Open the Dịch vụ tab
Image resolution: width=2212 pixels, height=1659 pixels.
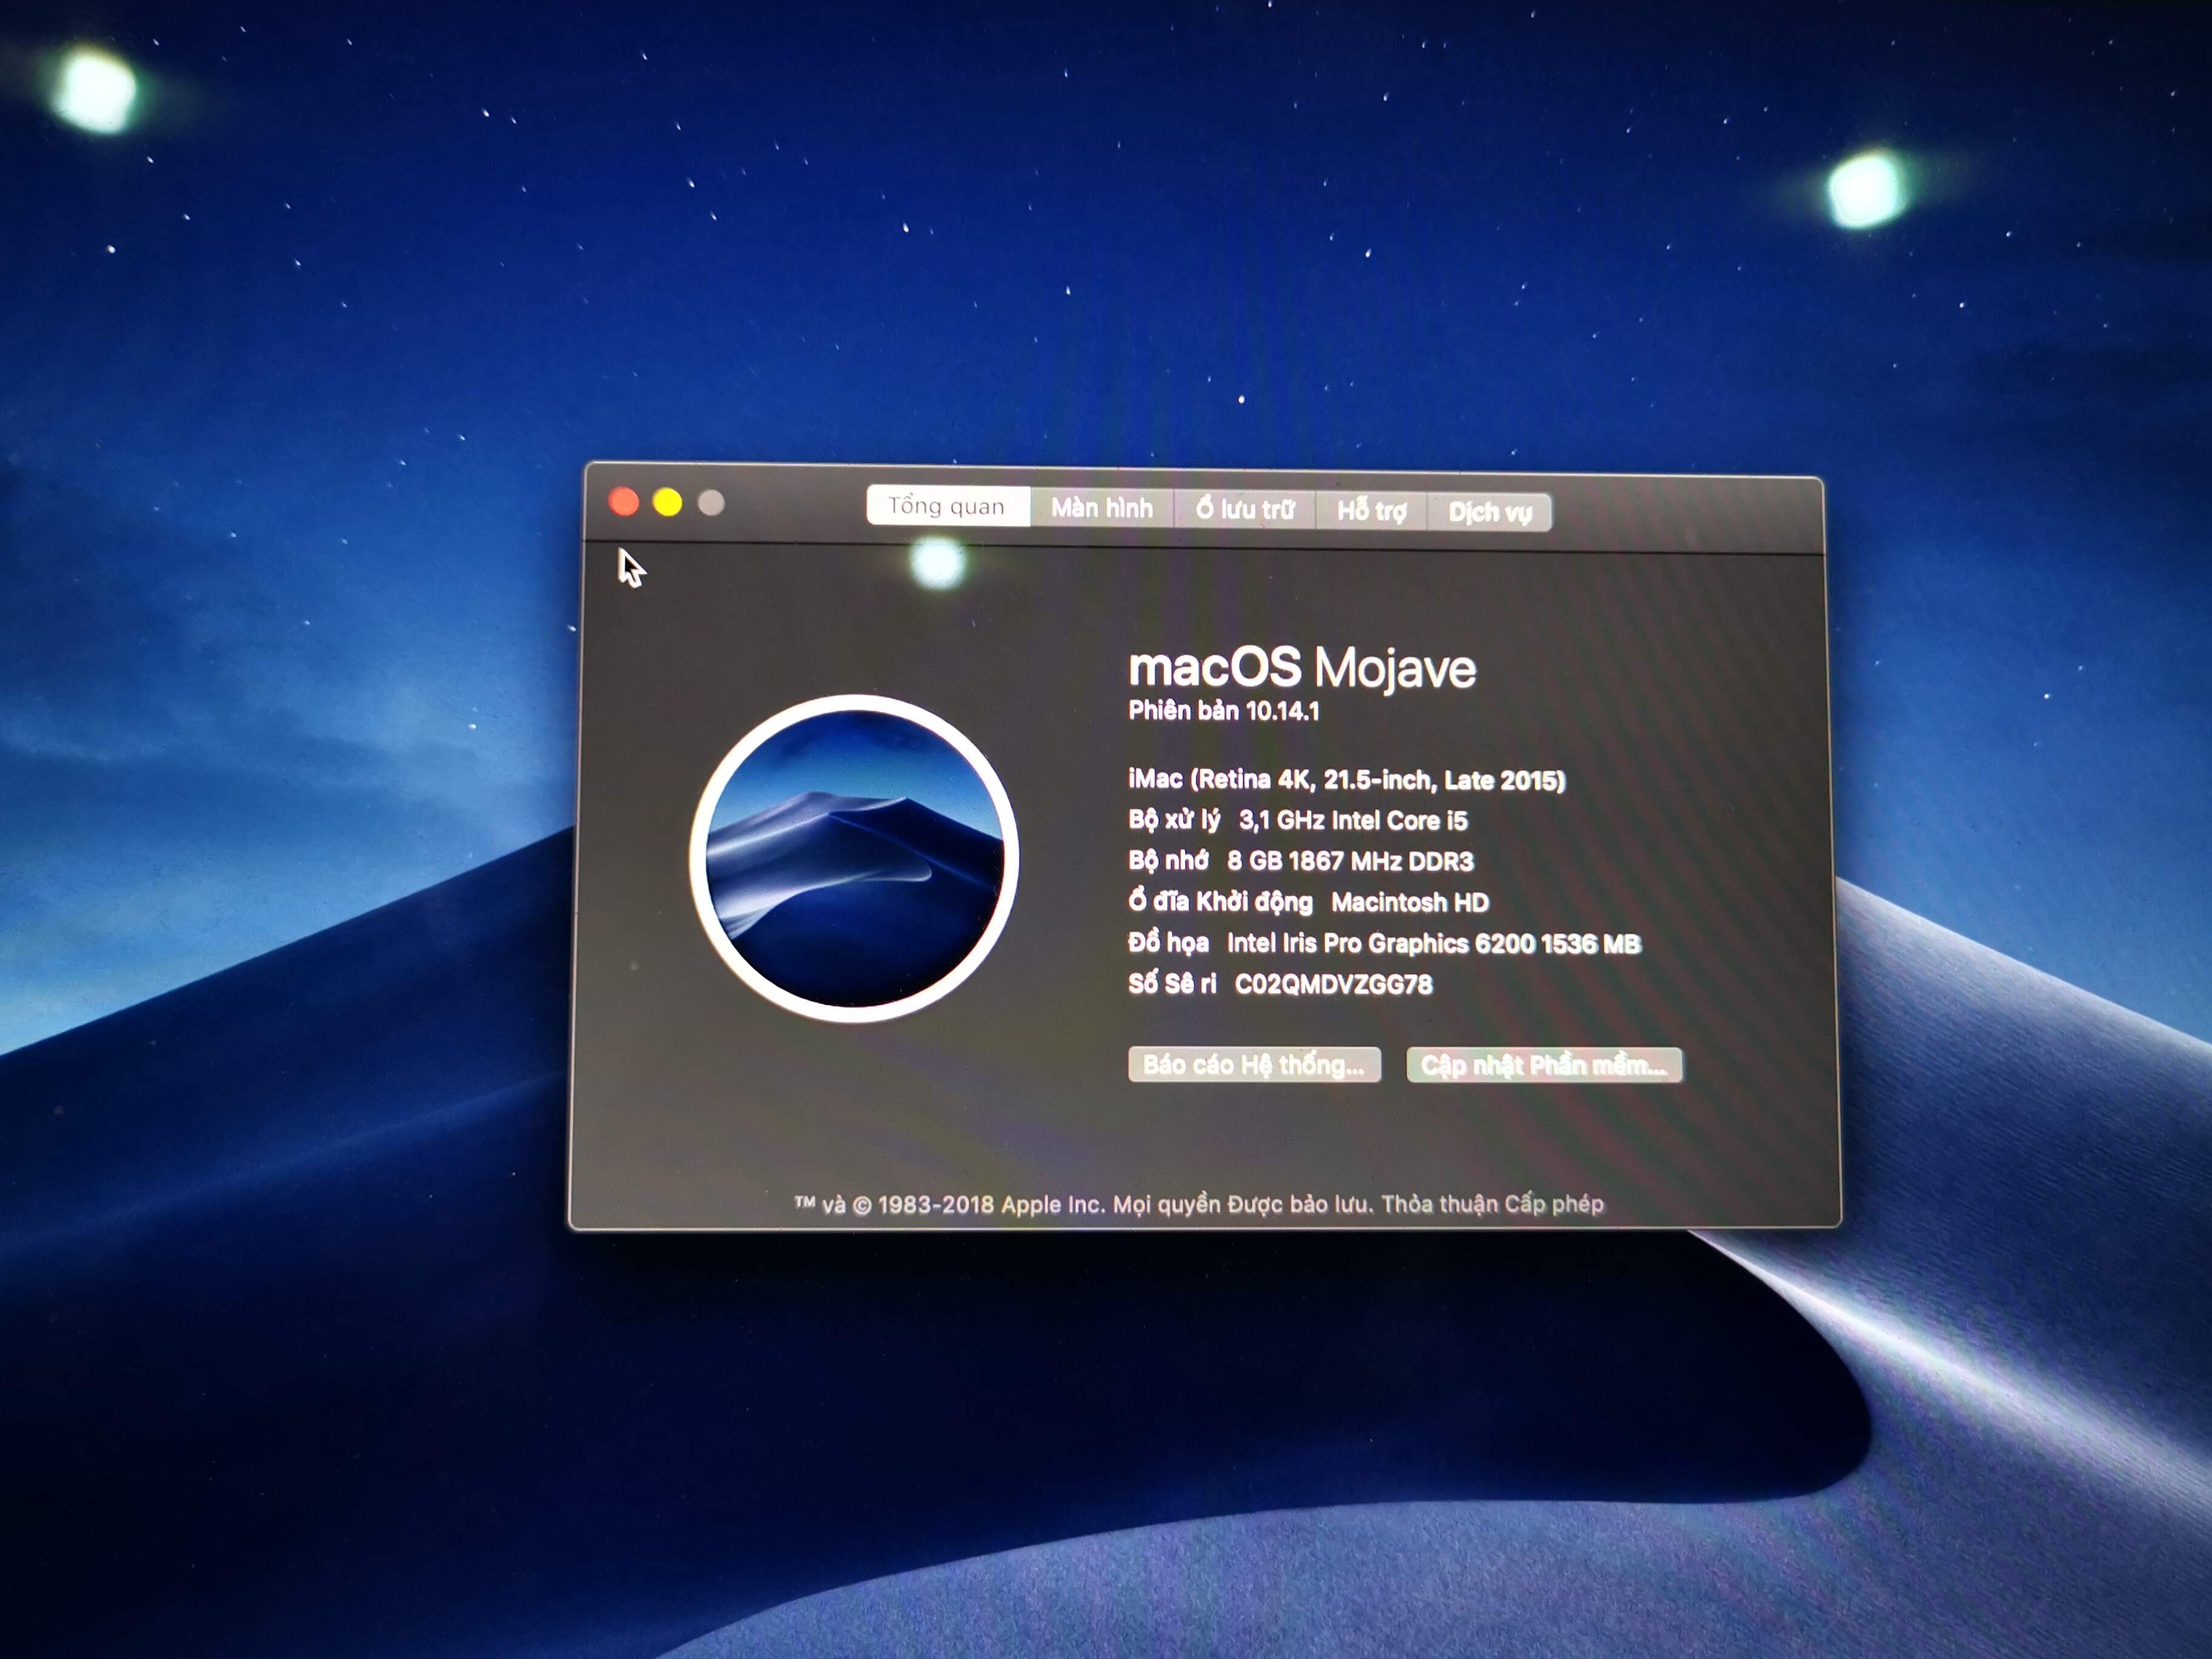(x=1489, y=513)
